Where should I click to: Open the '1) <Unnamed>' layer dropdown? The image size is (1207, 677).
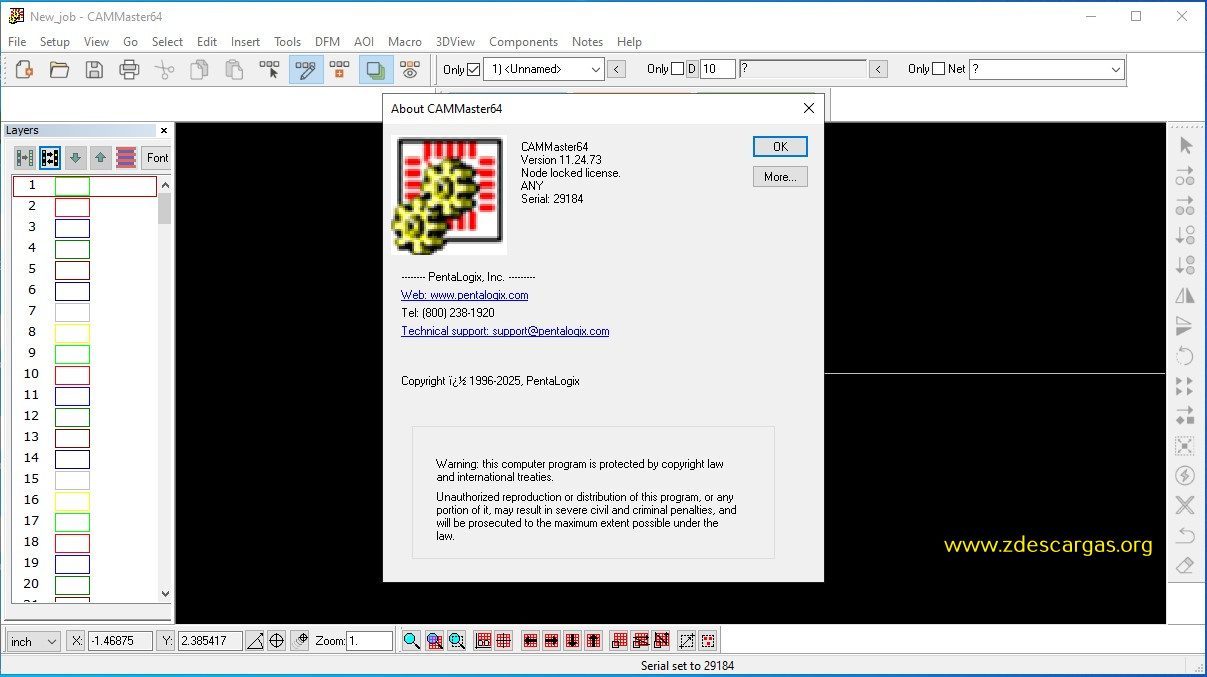tap(544, 69)
